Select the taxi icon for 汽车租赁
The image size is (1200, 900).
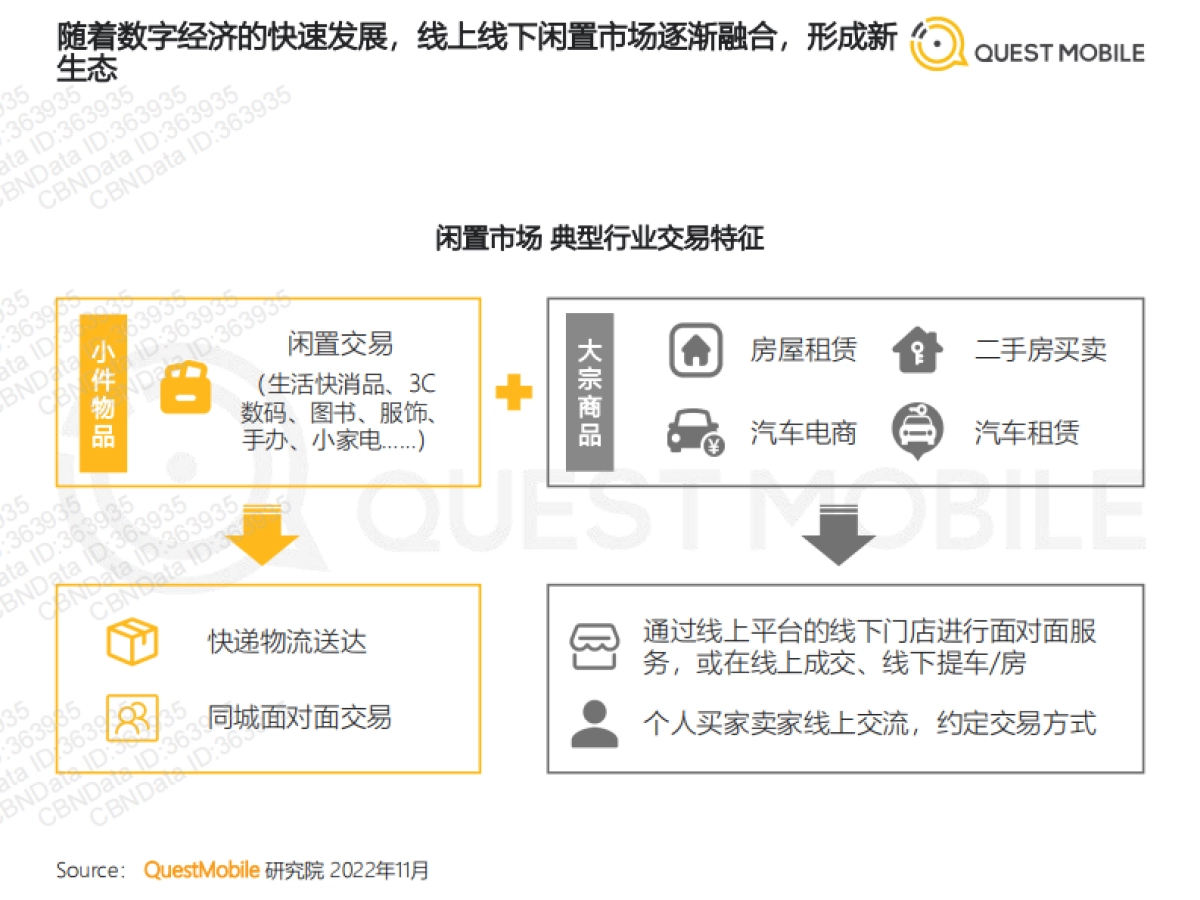pos(916,432)
